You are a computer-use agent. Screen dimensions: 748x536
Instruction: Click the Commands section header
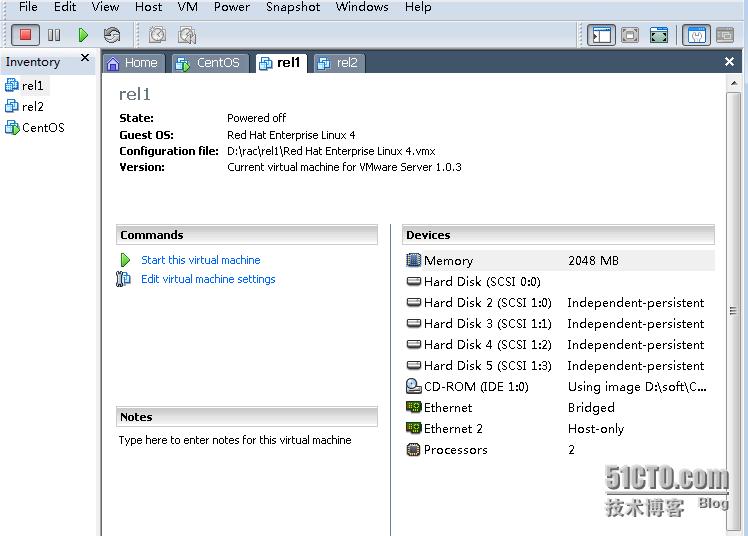(247, 235)
